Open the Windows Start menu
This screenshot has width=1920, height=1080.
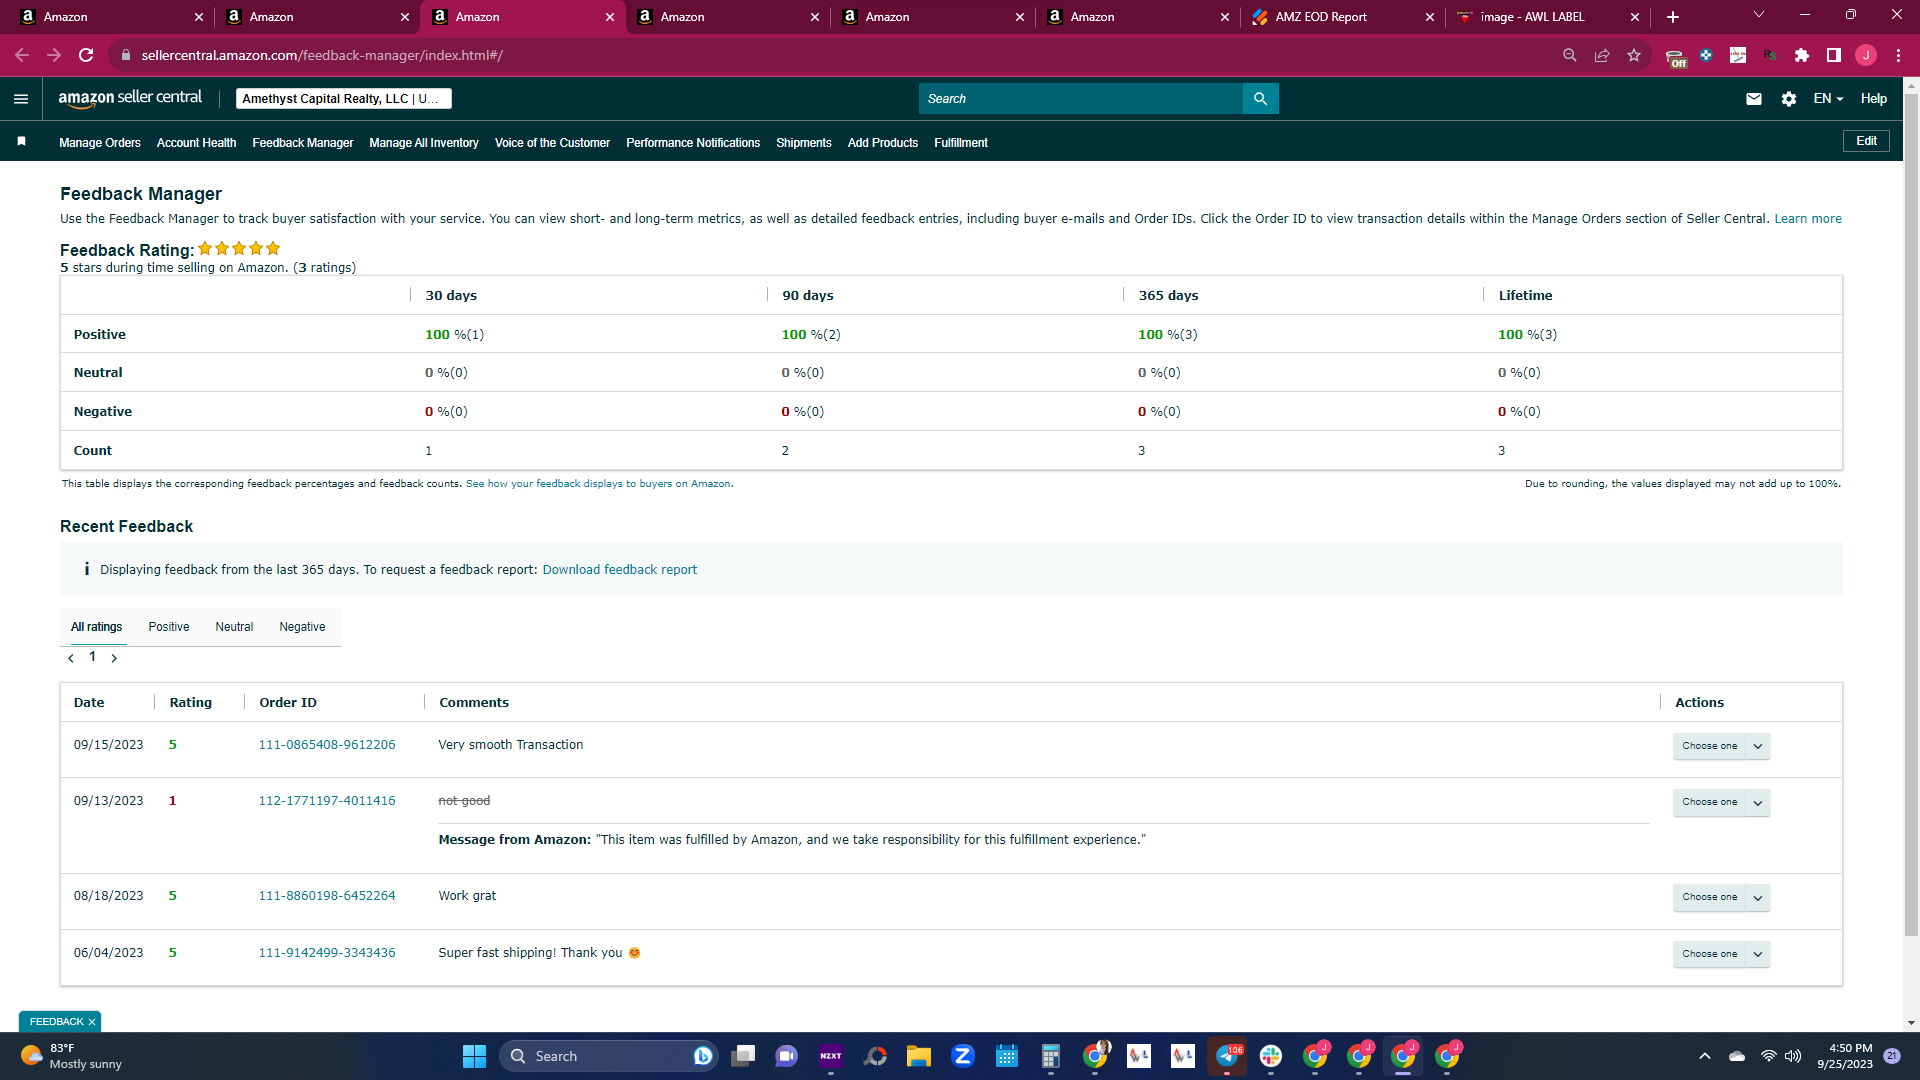[x=474, y=1056]
